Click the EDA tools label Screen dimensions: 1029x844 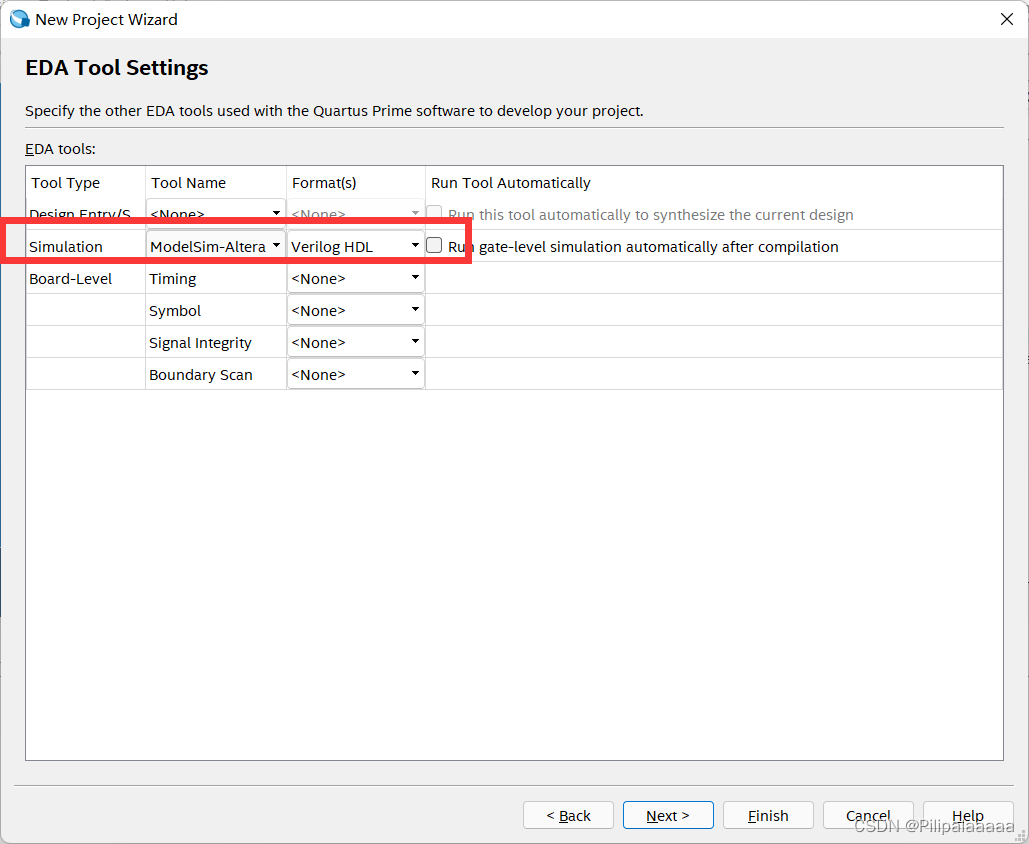(x=60, y=149)
